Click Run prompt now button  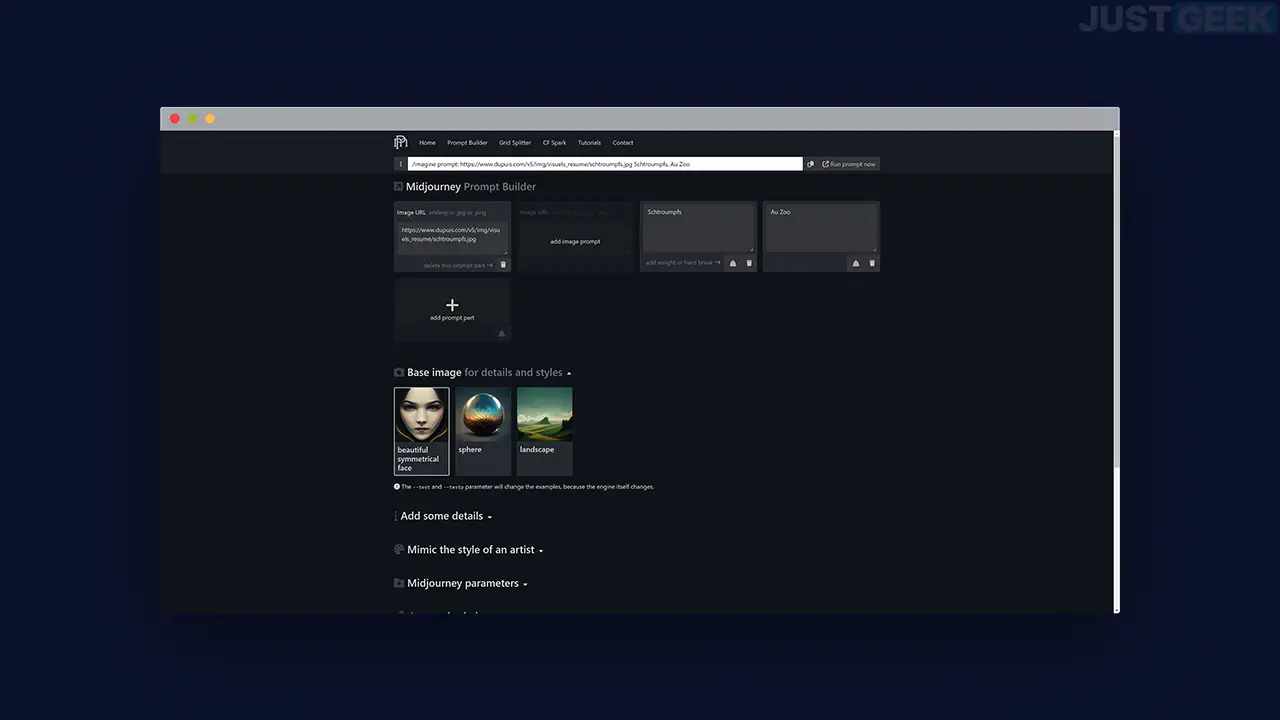coord(849,164)
